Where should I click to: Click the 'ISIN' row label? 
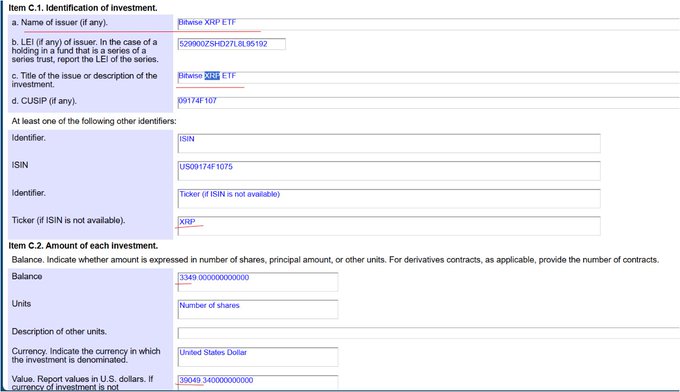[x=20, y=165]
